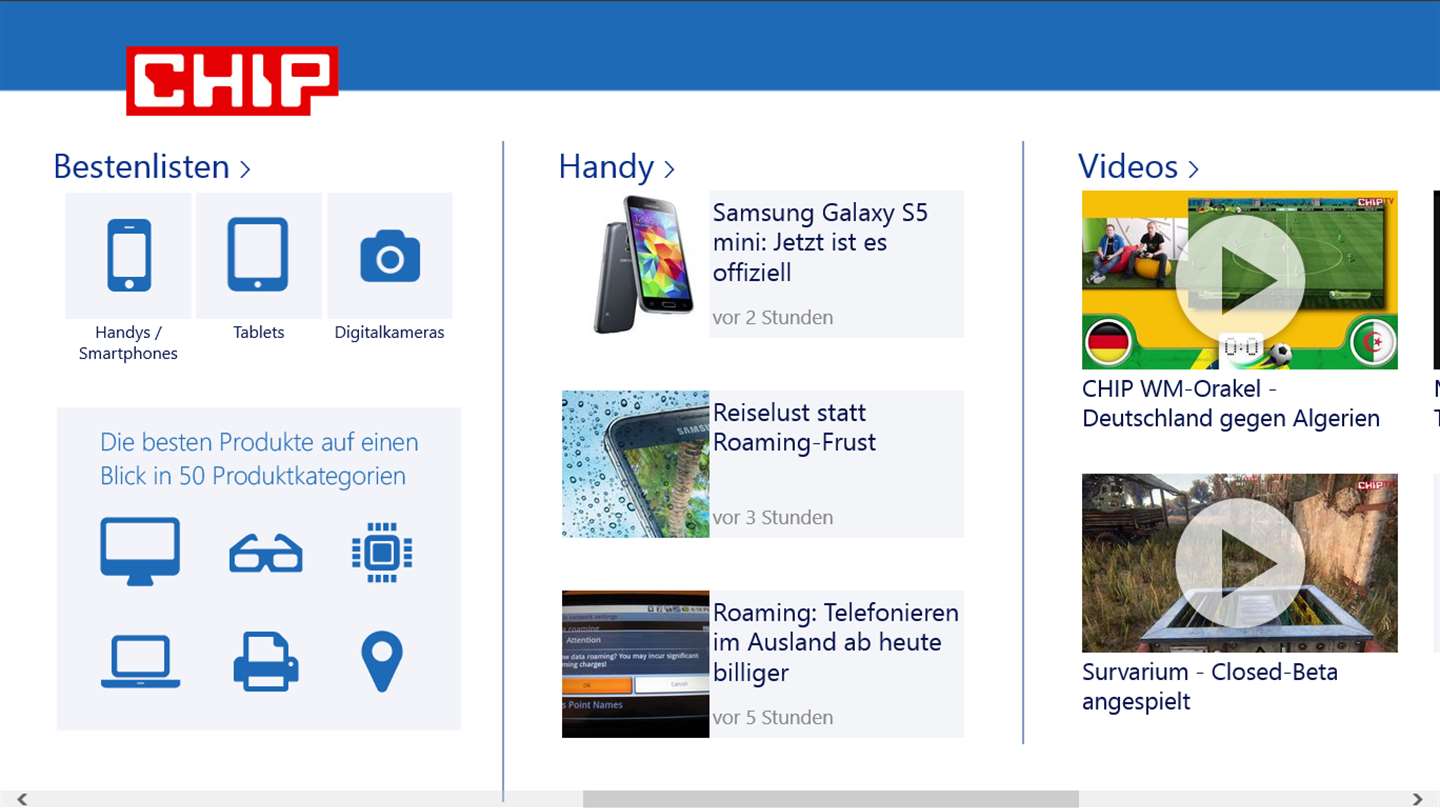Expand the Handy section chevron
This screenshot has height=808, width=1440.
[669, 168]
